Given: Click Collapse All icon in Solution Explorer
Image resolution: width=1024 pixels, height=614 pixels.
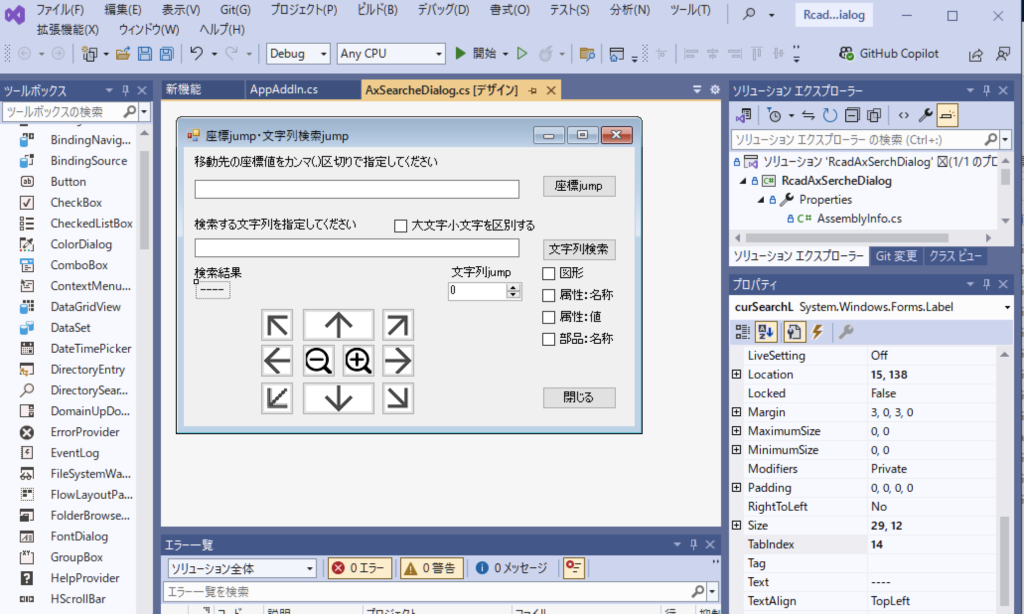Looking at the screenshot, I should (x=852, y=116).
